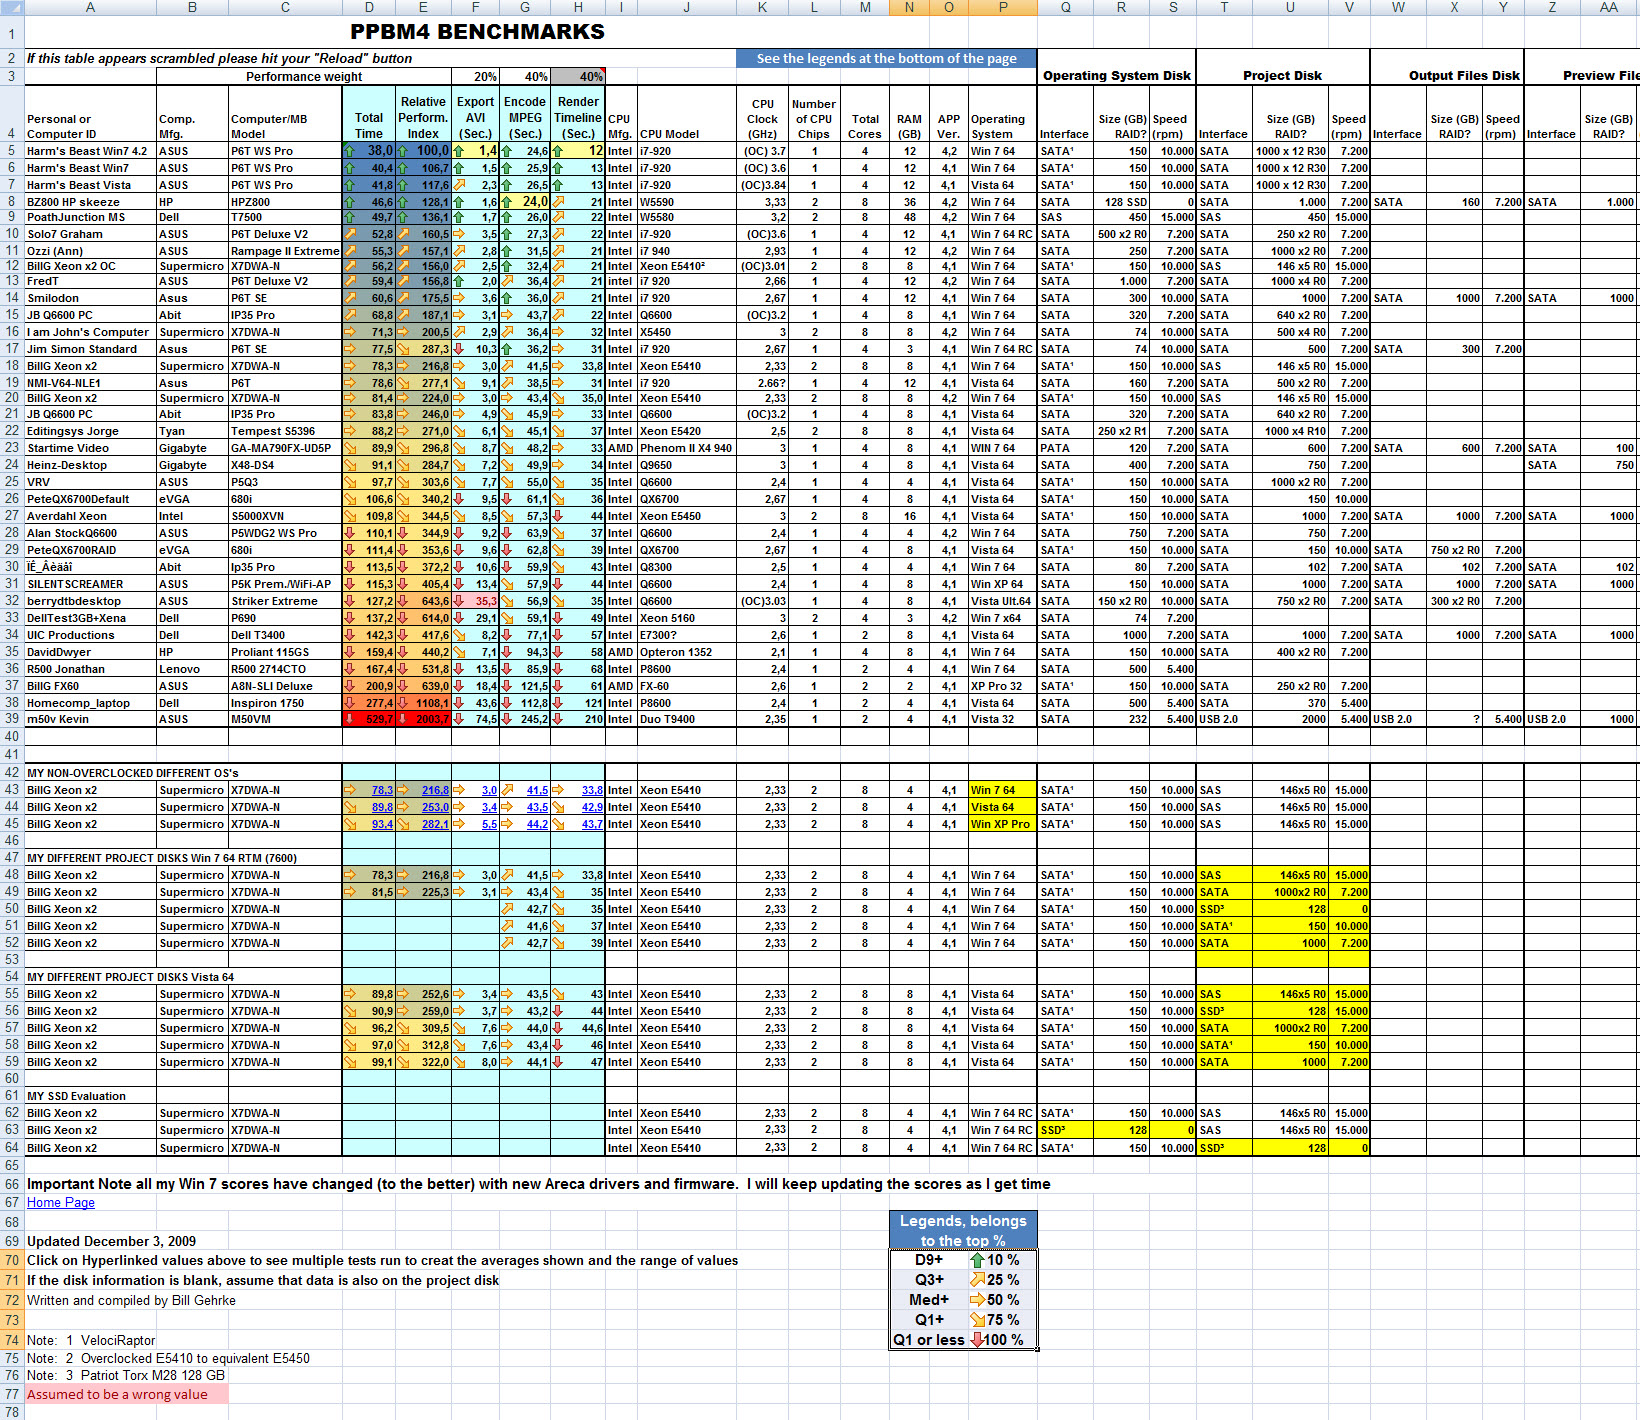Select the yellow 'Win XP Pro' cell
The height and width of the screenshot is (1420, 1640).
click(x=1000, y=824)
